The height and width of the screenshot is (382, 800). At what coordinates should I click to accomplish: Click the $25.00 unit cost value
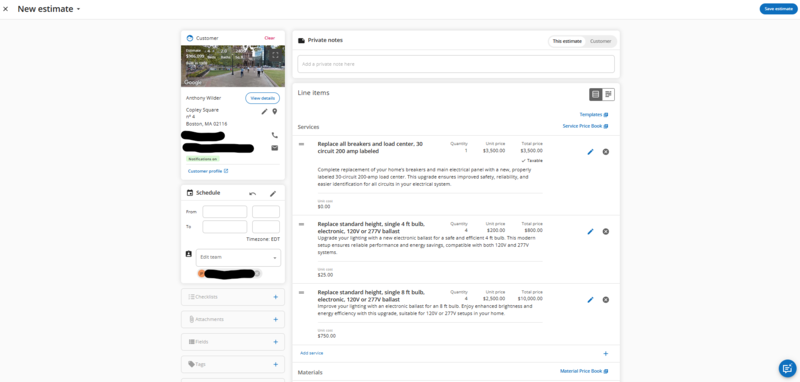[325, 275]
